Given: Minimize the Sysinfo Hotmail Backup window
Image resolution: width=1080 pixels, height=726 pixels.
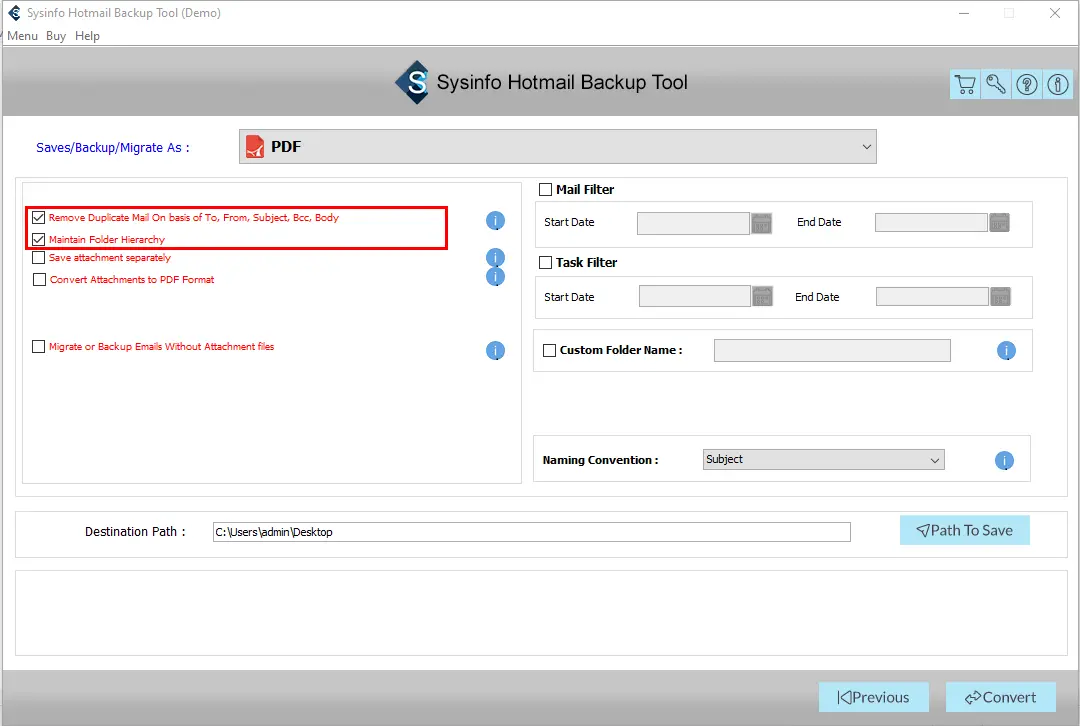Looking at the screenshot, I should pos(964,13).
